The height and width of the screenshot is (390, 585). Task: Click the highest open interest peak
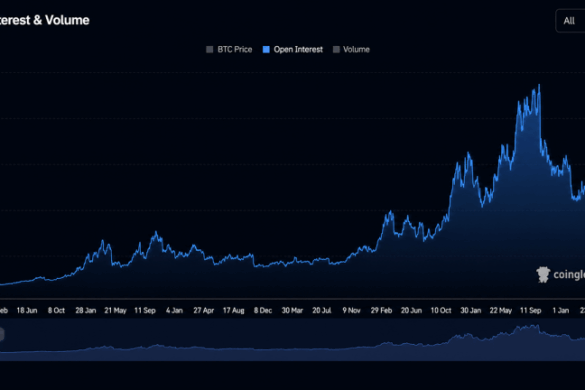tap(539, 86)
